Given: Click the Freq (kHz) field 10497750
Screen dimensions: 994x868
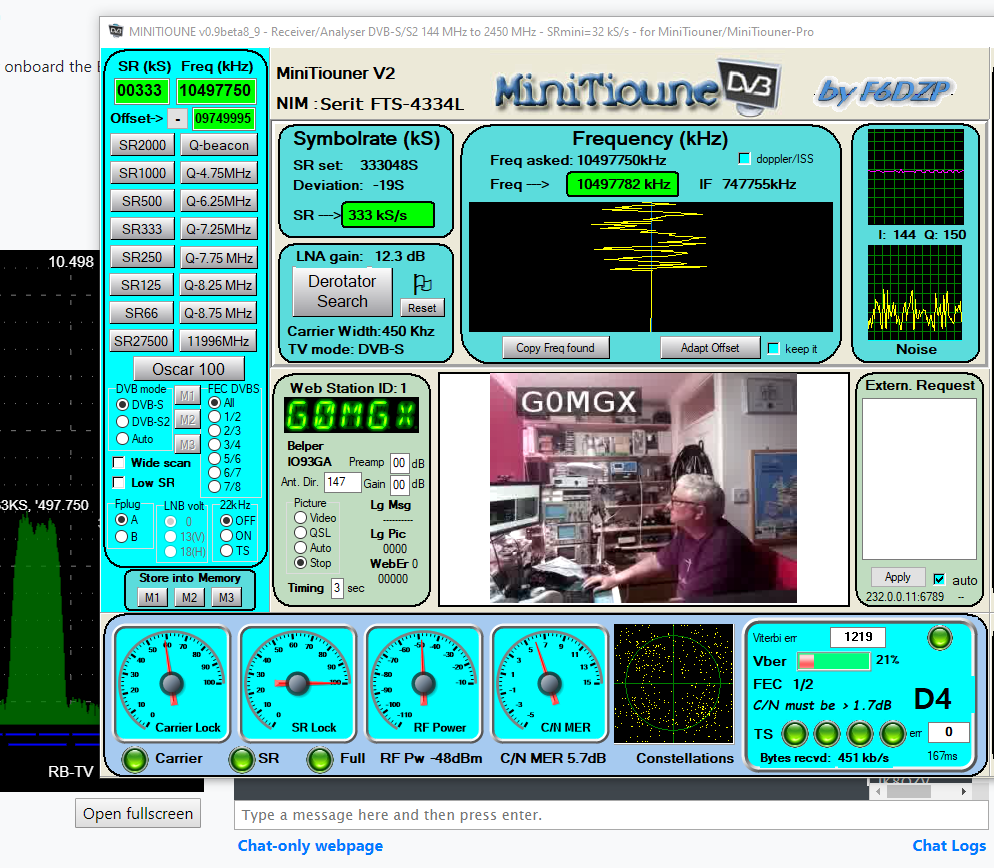Looking at the screenshot, I should point(216,91).
